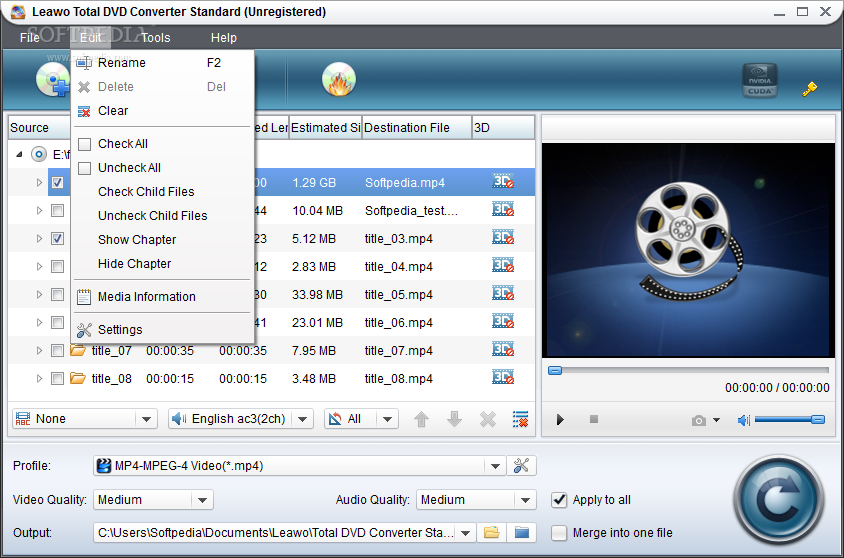Toggle 3D icon for title_05.mp4 row
Screen dimensions: 844x558
[503, 293]
